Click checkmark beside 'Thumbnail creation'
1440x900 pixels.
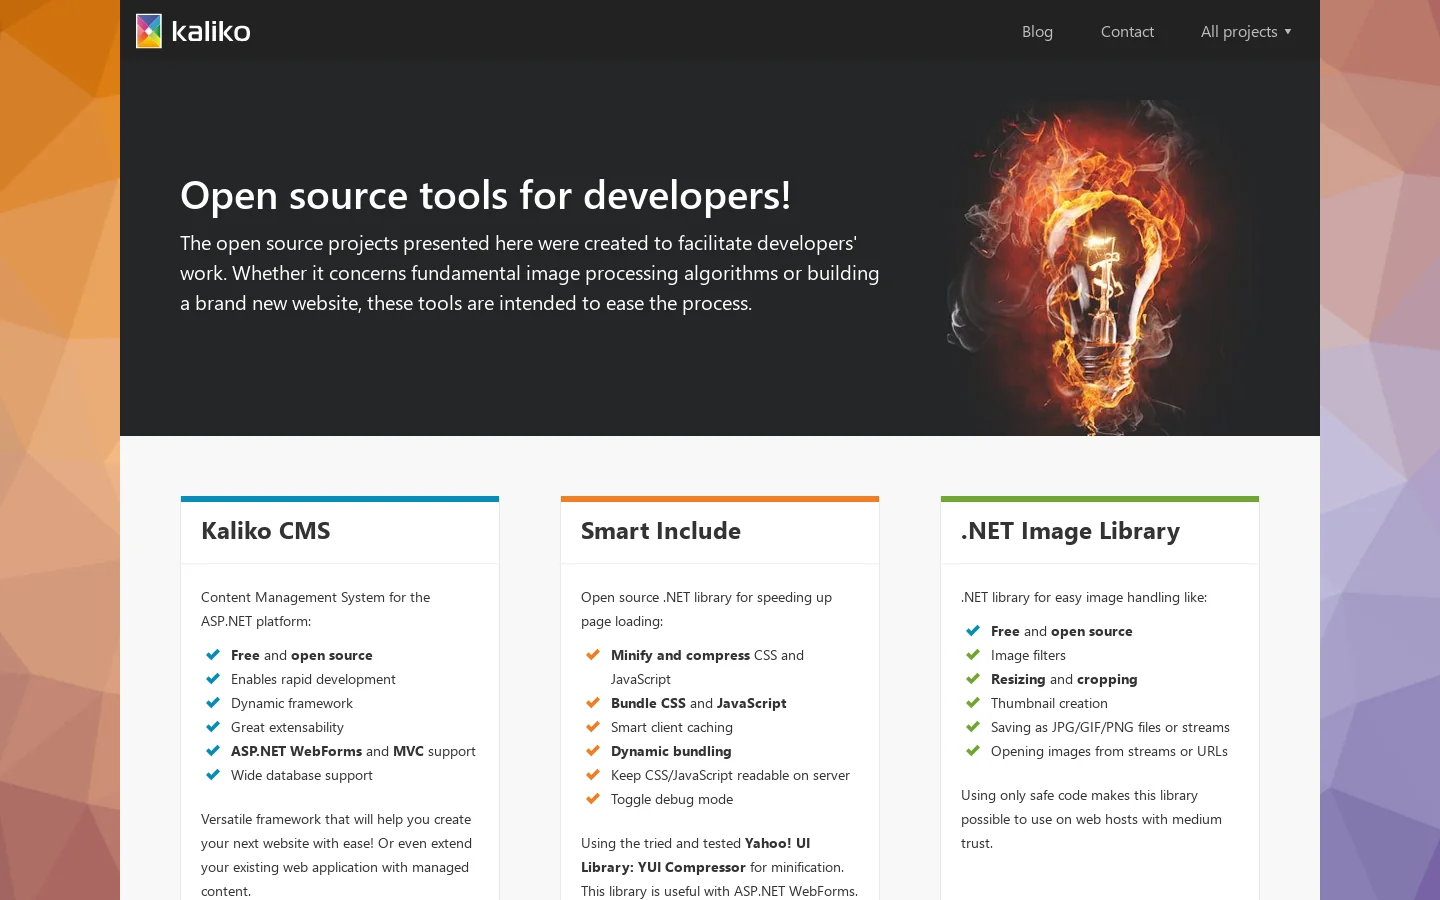pos(972,703)
